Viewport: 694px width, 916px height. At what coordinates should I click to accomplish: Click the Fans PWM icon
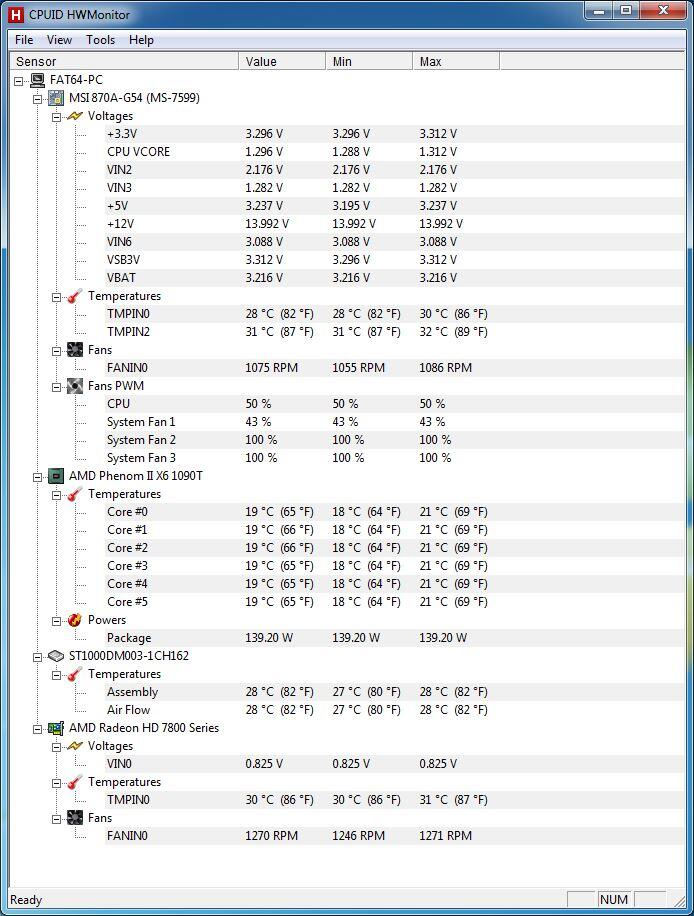coord(75,386)
